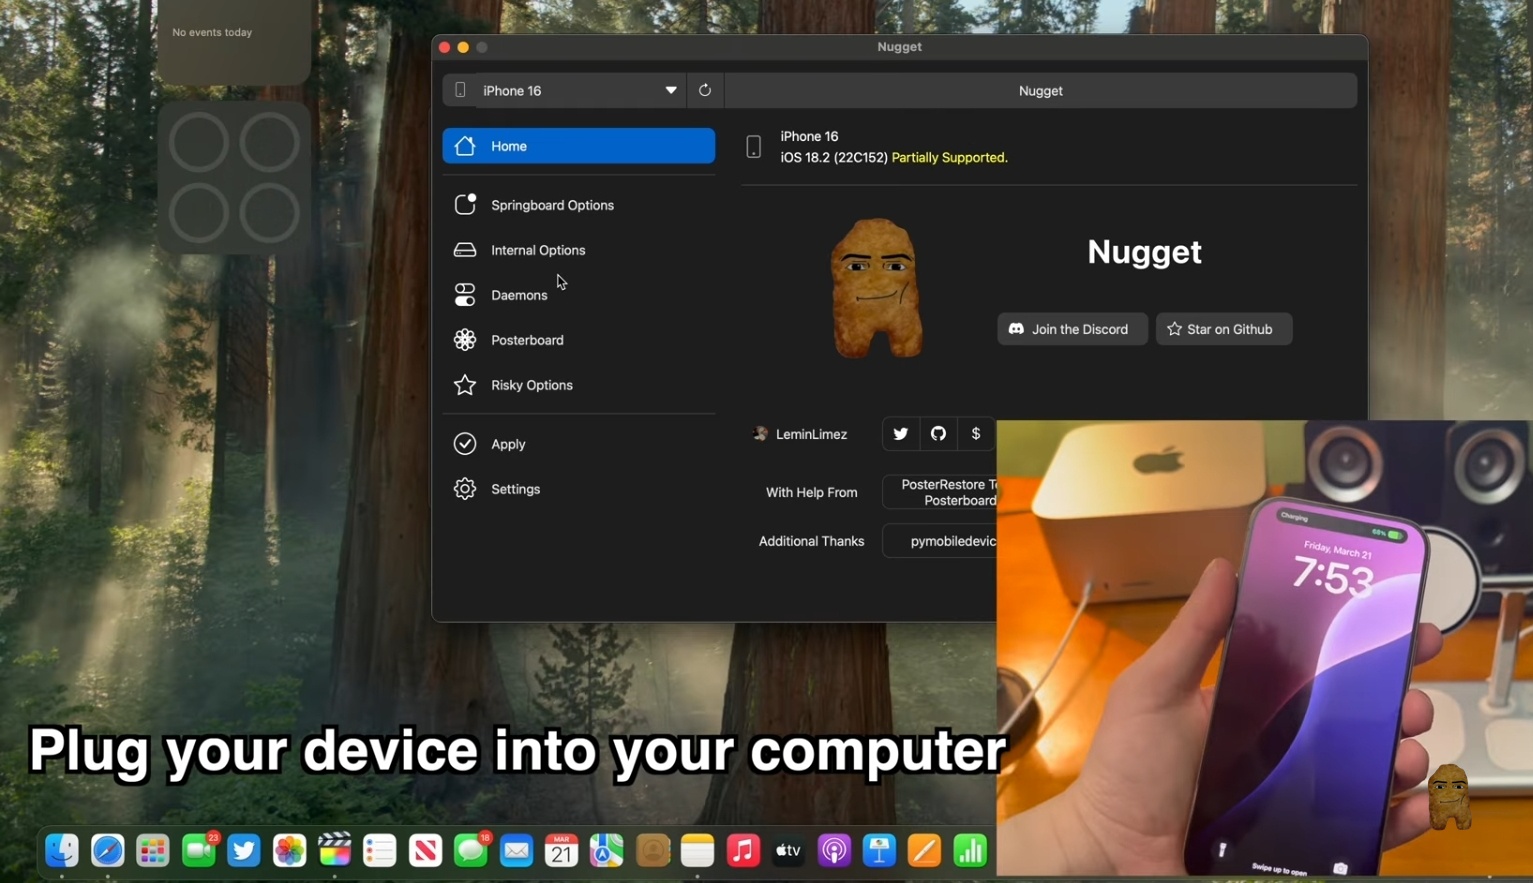Open Springboard Options page
Screen dimensions: 1533x883
click(x=578, y=205)
